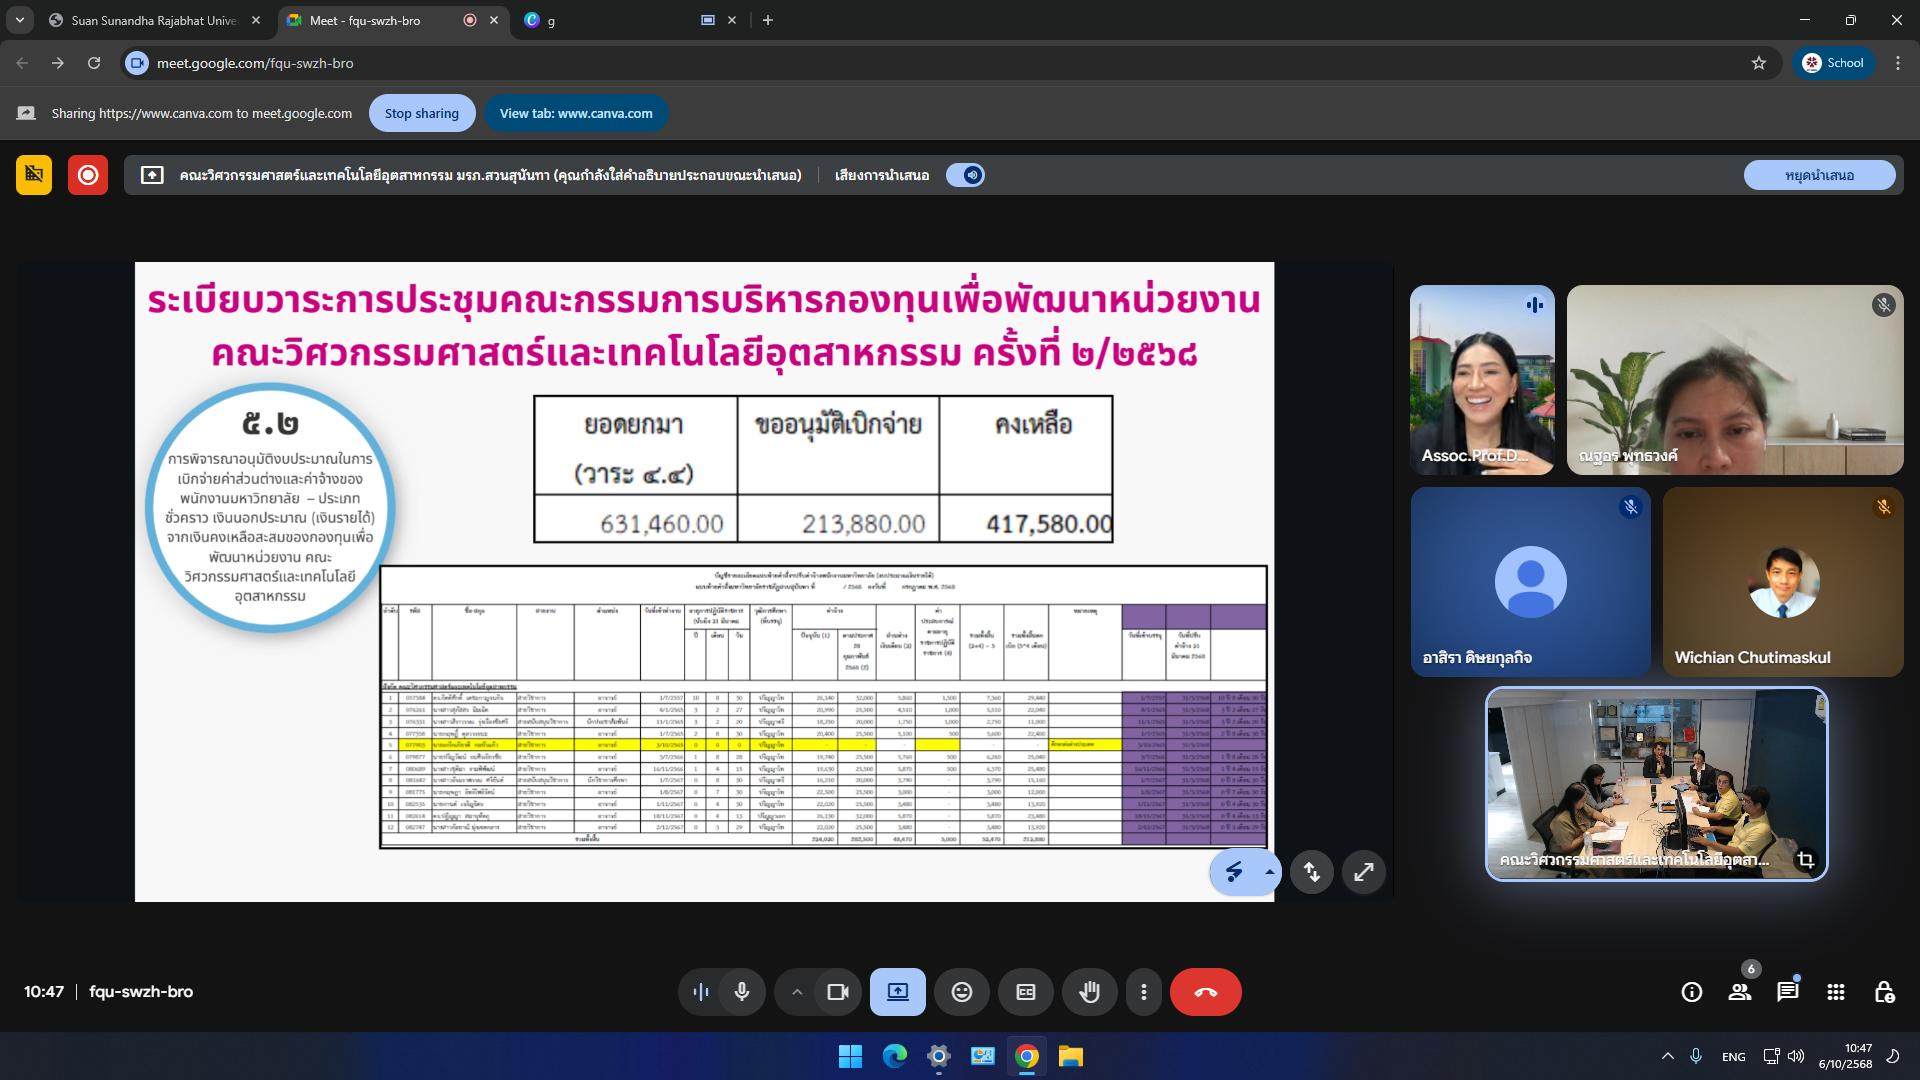This screenshot has height=1080, width=1920.
Task: Toggle the camera on or off
Action: pyautogui.click(x=837, y=992)
